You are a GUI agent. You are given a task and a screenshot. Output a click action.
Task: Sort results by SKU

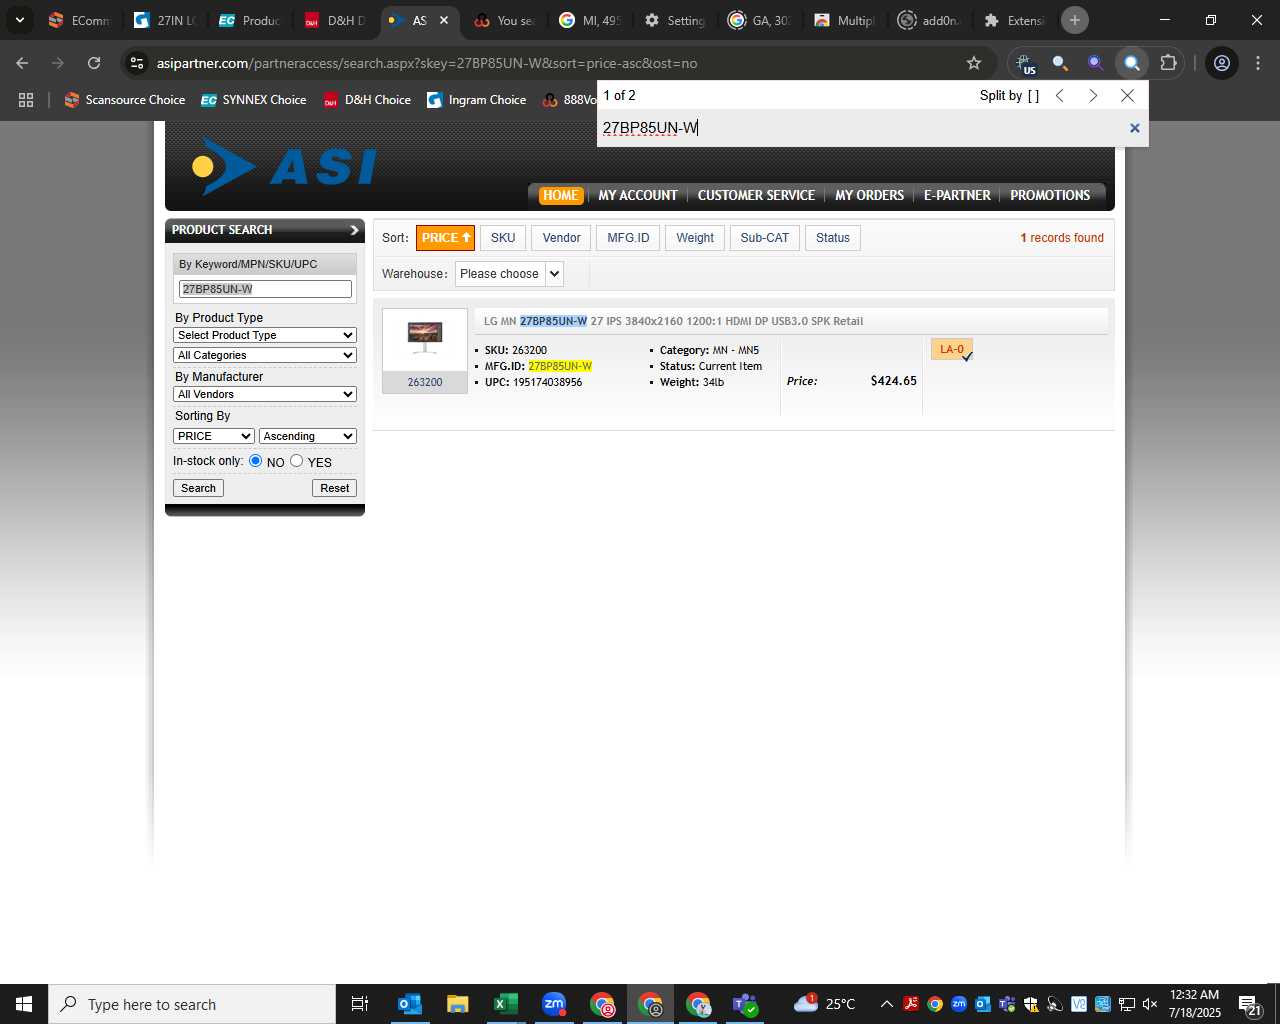click(x=503, y=238)
